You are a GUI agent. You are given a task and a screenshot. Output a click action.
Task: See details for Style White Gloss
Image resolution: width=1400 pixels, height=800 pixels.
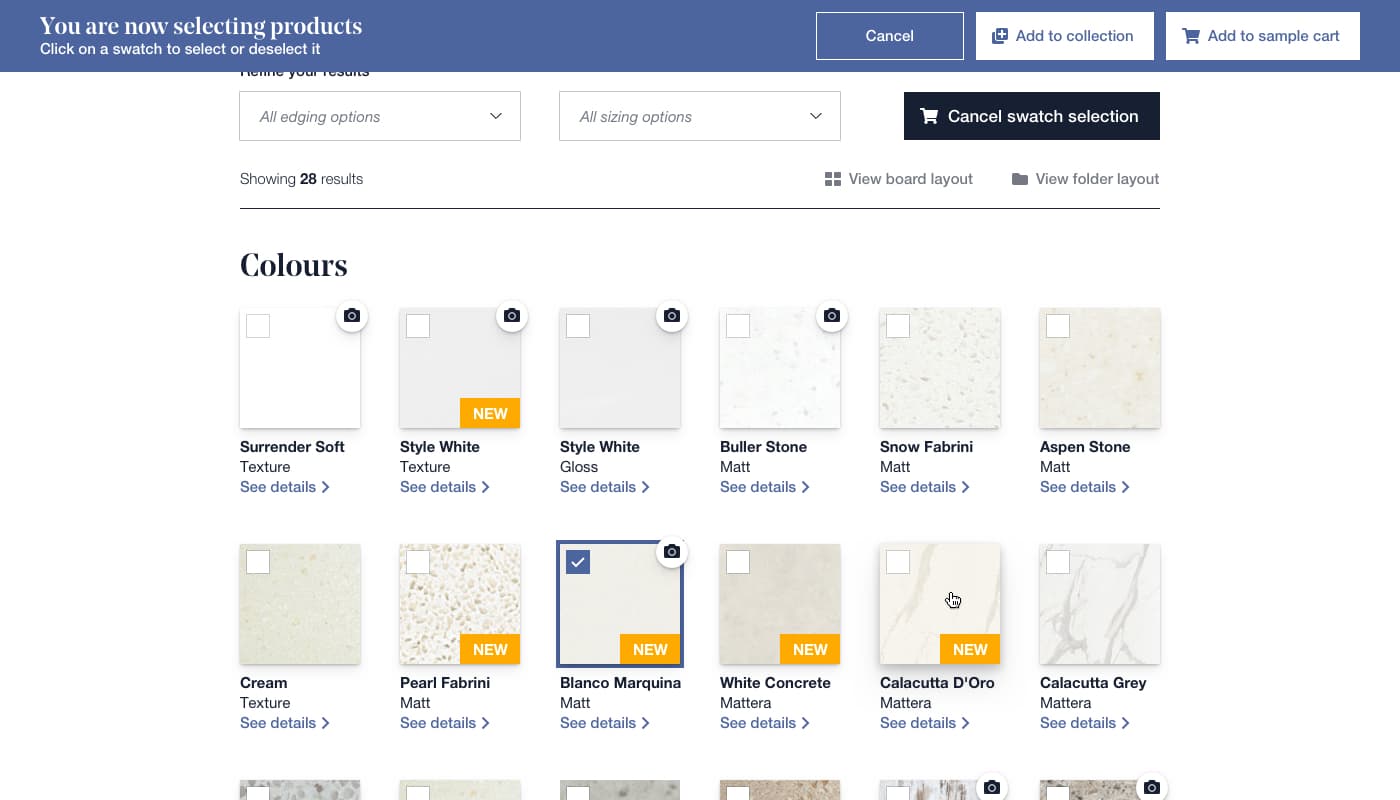click(x=605, y=487)
